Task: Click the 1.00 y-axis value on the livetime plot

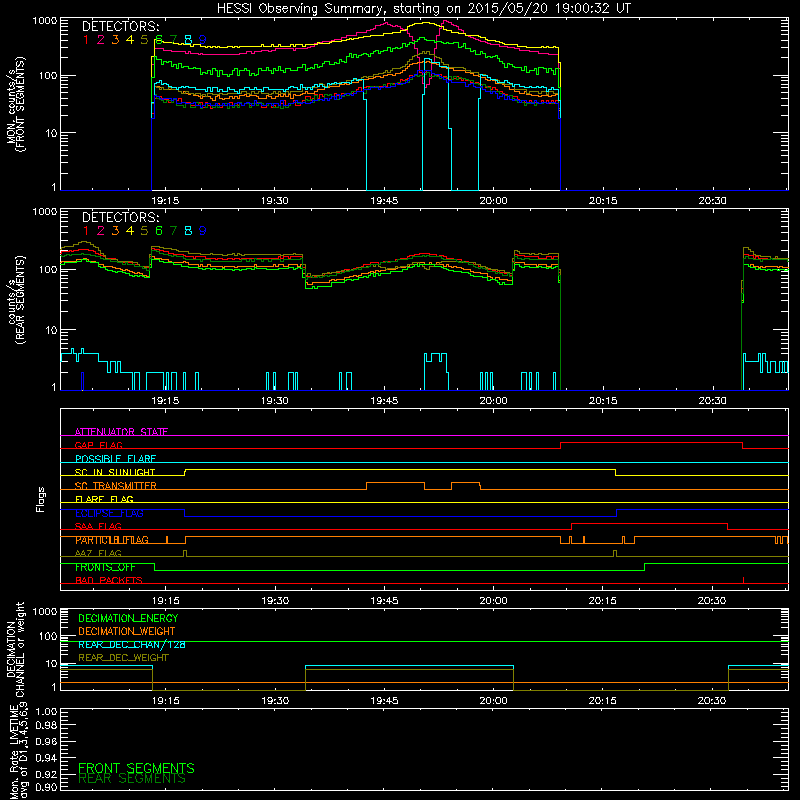Action: pyautogui.click(x=47, y=712)
